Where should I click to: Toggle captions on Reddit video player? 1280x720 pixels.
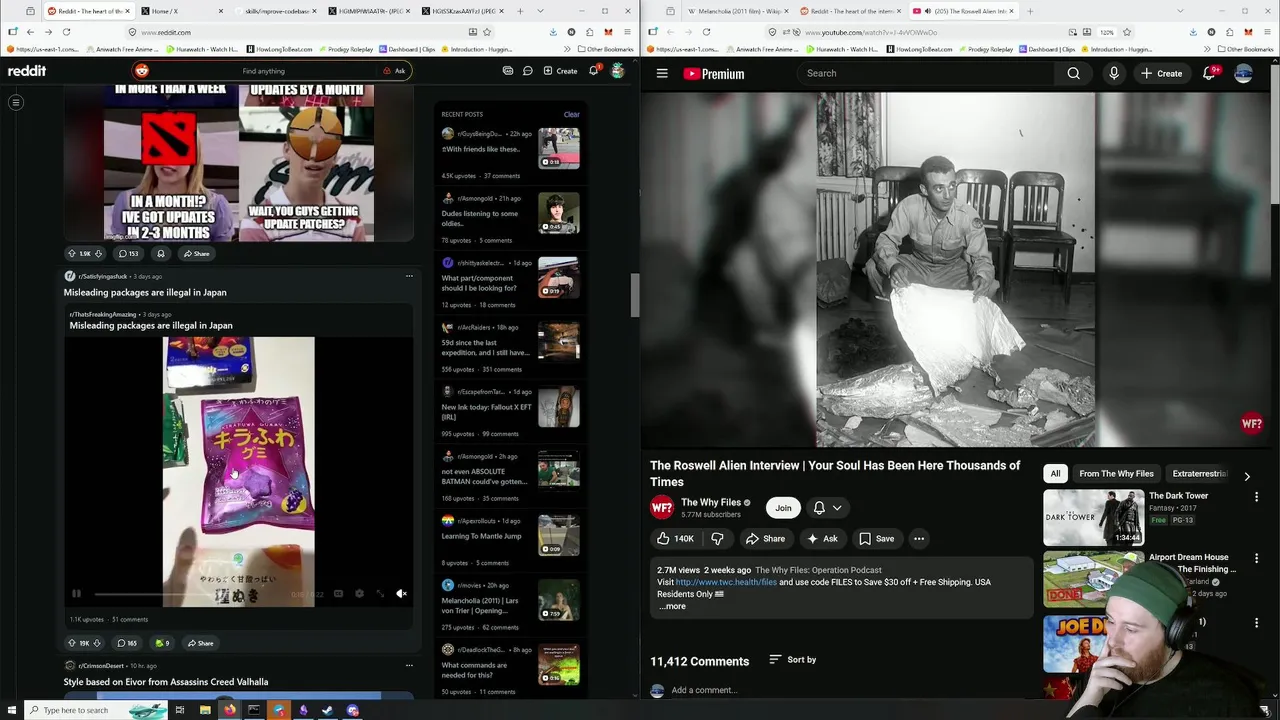[338, 594]
